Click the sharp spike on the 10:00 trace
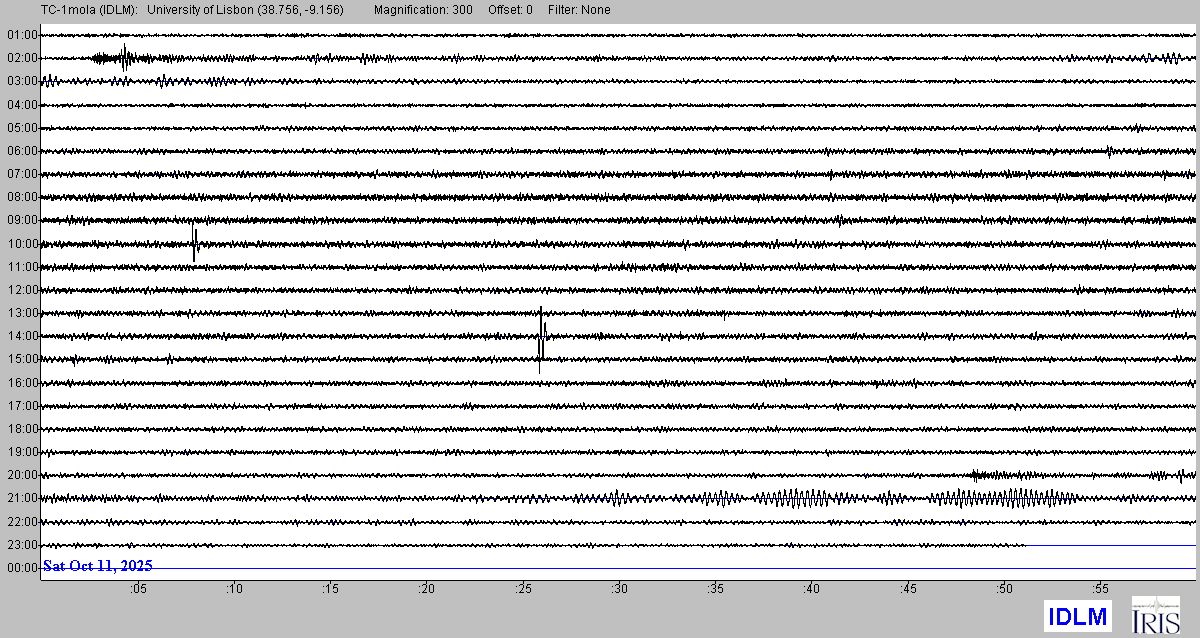 click(x=195, y=244)
